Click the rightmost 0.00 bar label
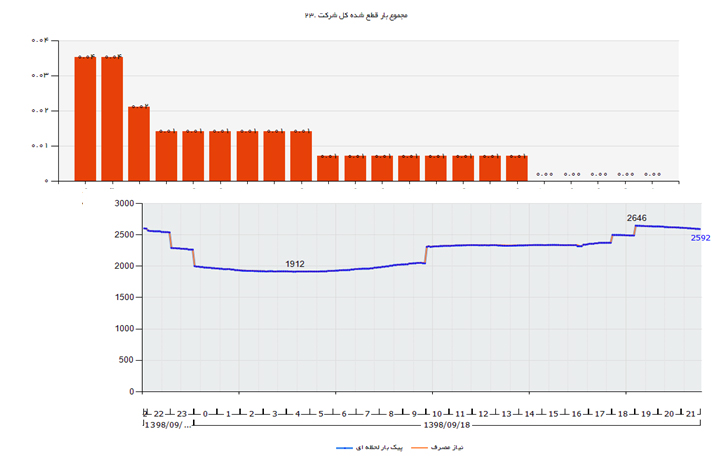This screenshot has height=465, width=721. click(652, 174)
